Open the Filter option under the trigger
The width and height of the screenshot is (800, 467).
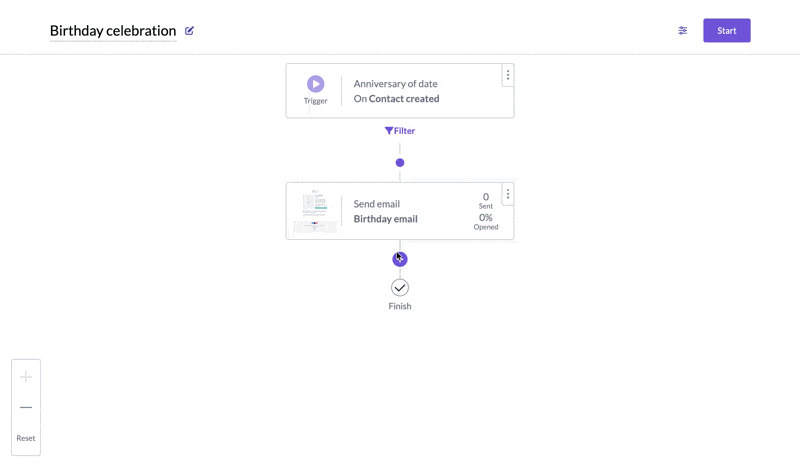tap(400, 131)
